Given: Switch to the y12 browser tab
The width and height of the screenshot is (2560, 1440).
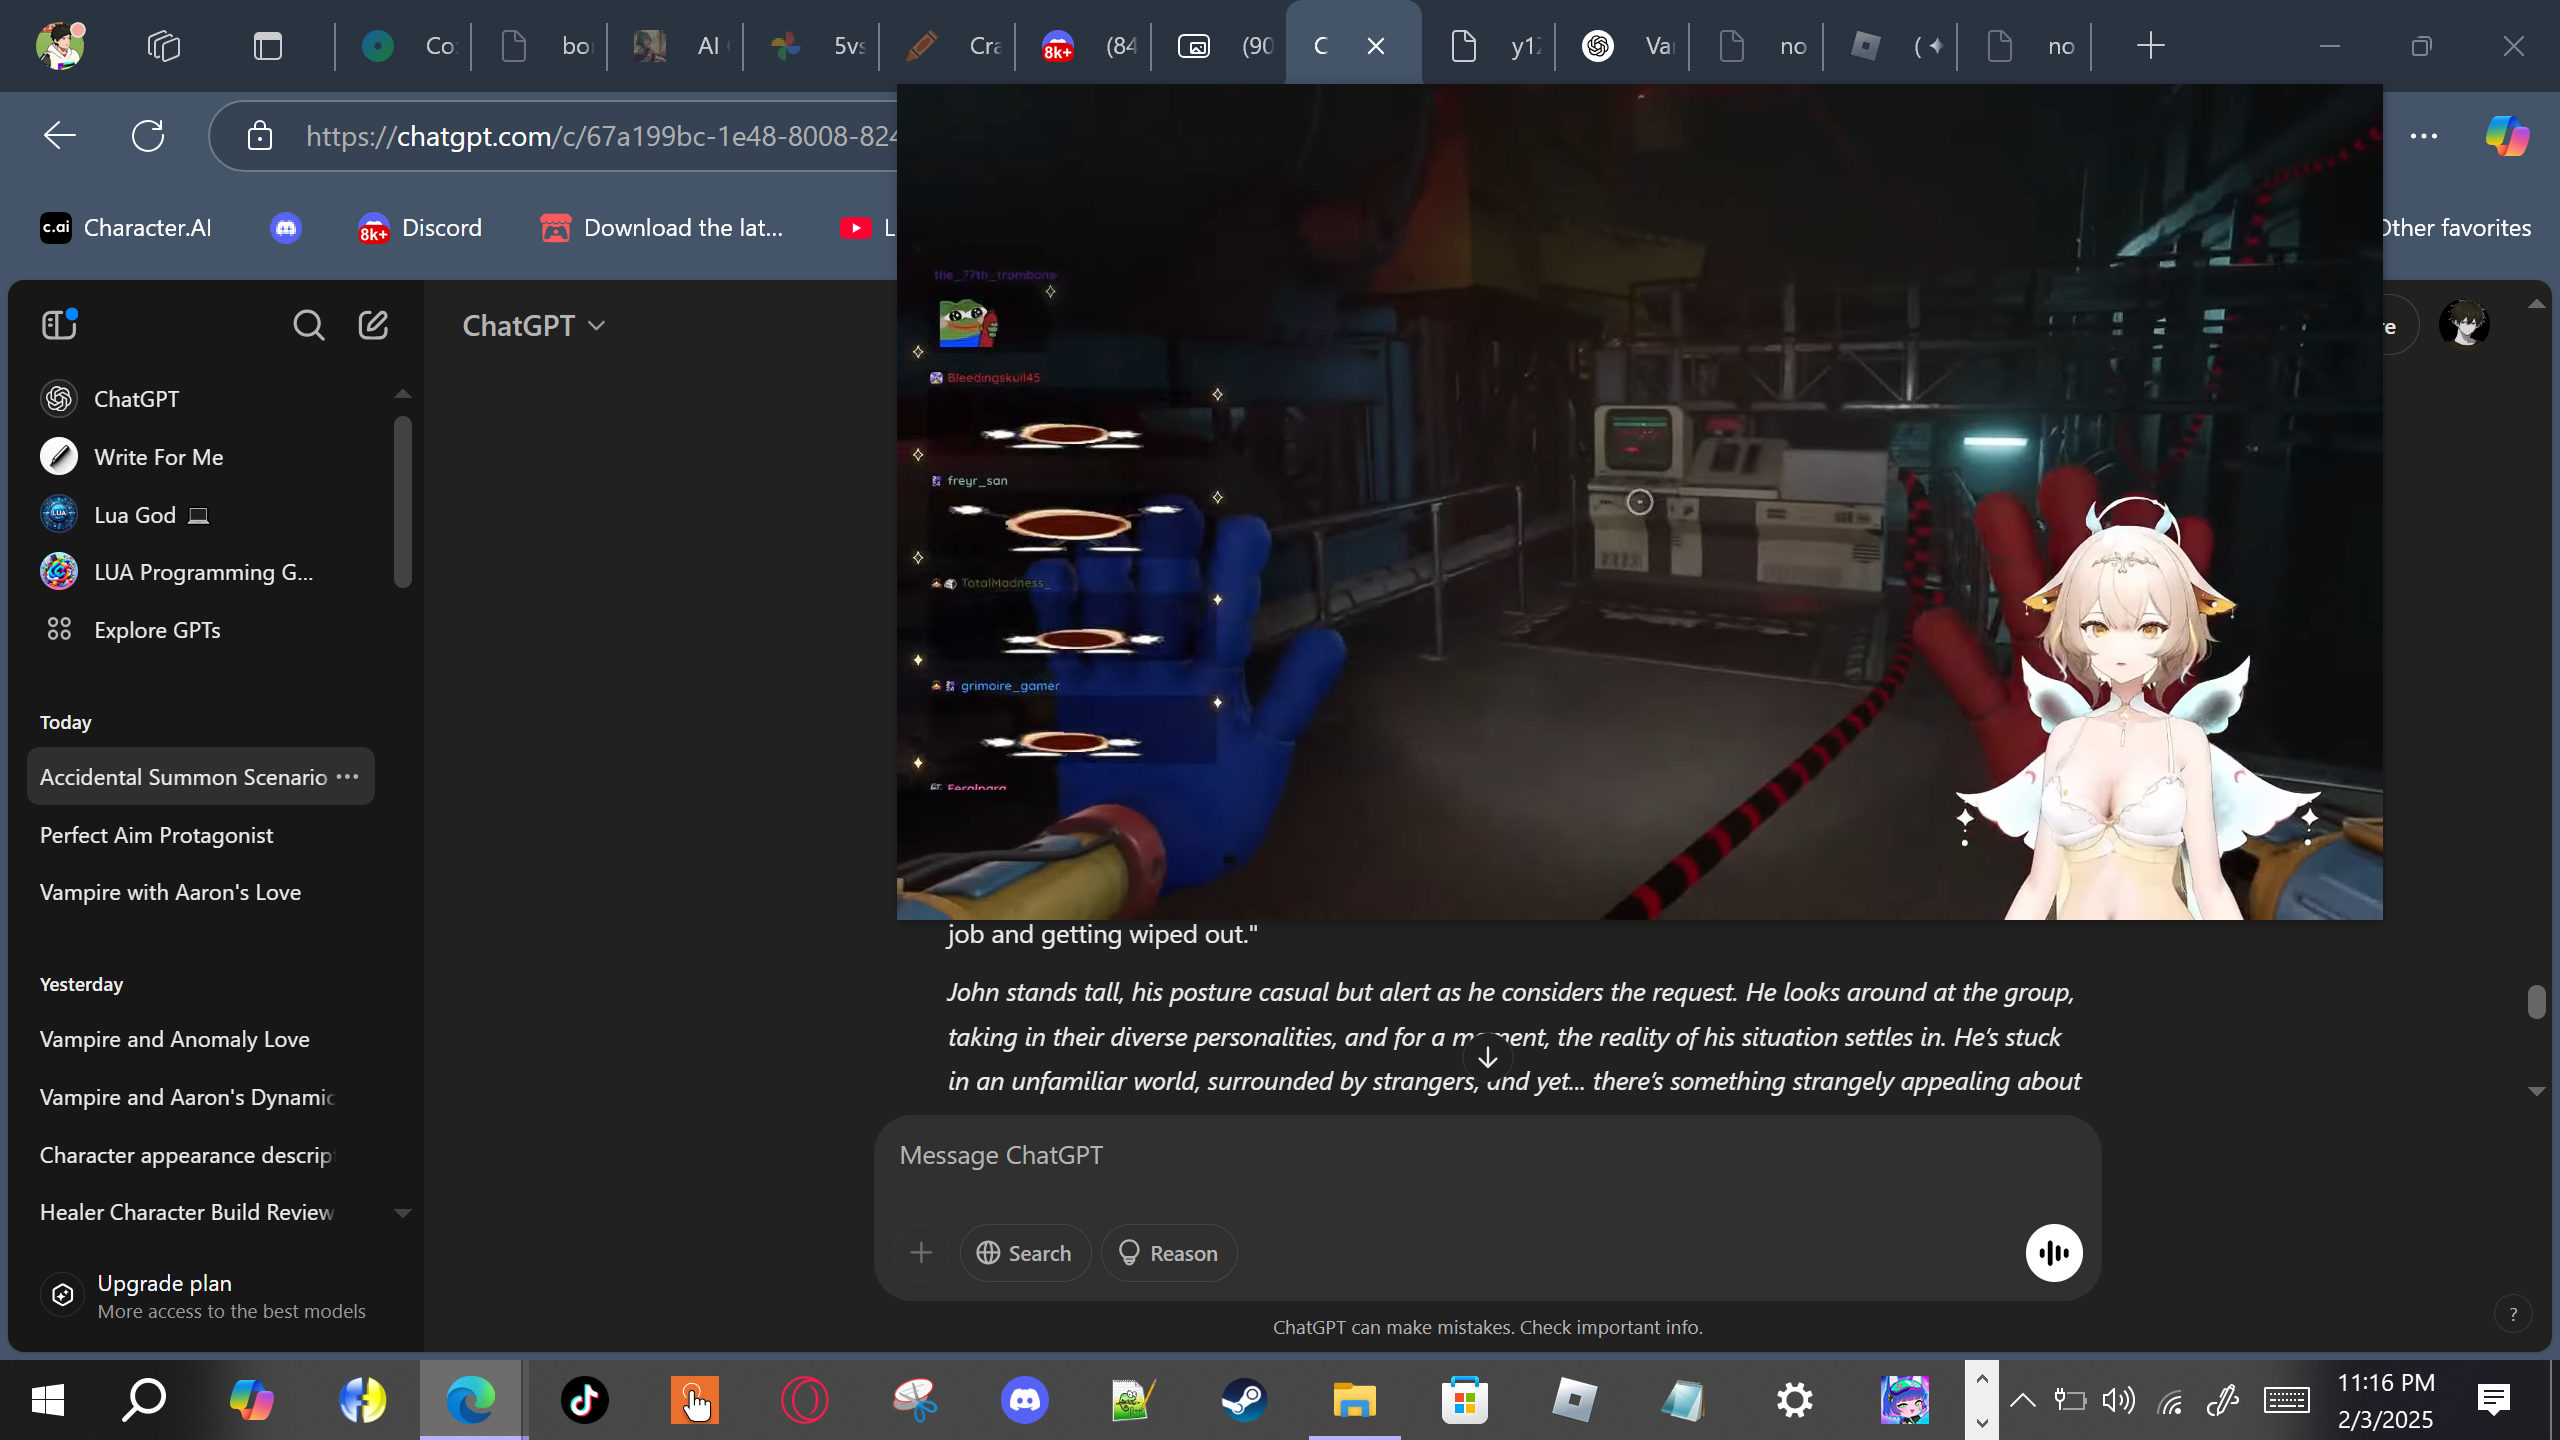Looking at the screenshot, I should 1489,46.
